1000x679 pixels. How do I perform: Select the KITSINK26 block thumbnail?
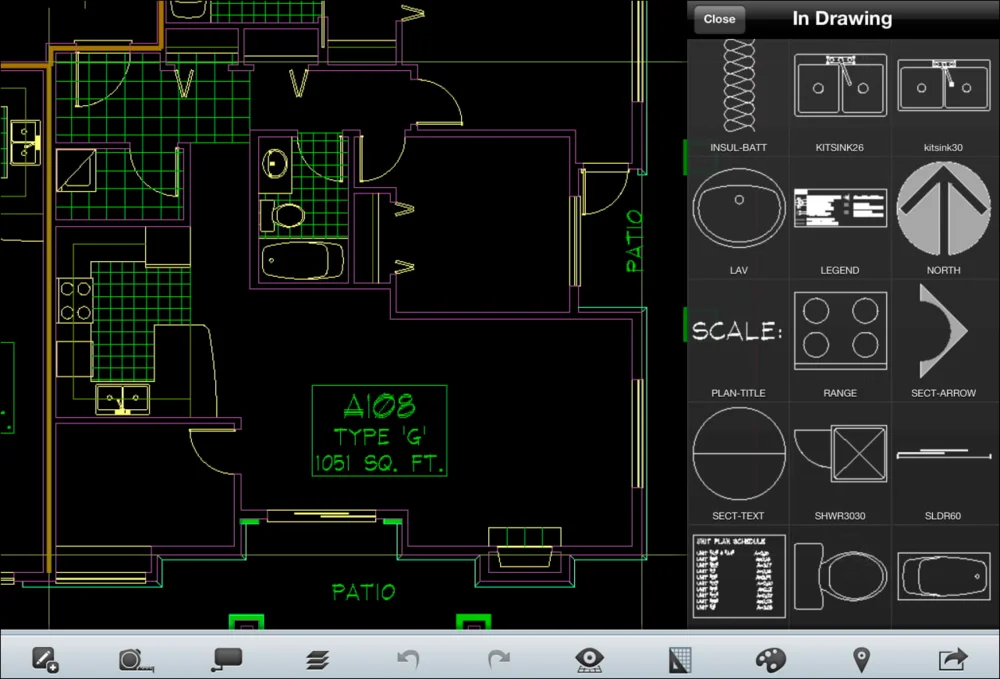840,85
